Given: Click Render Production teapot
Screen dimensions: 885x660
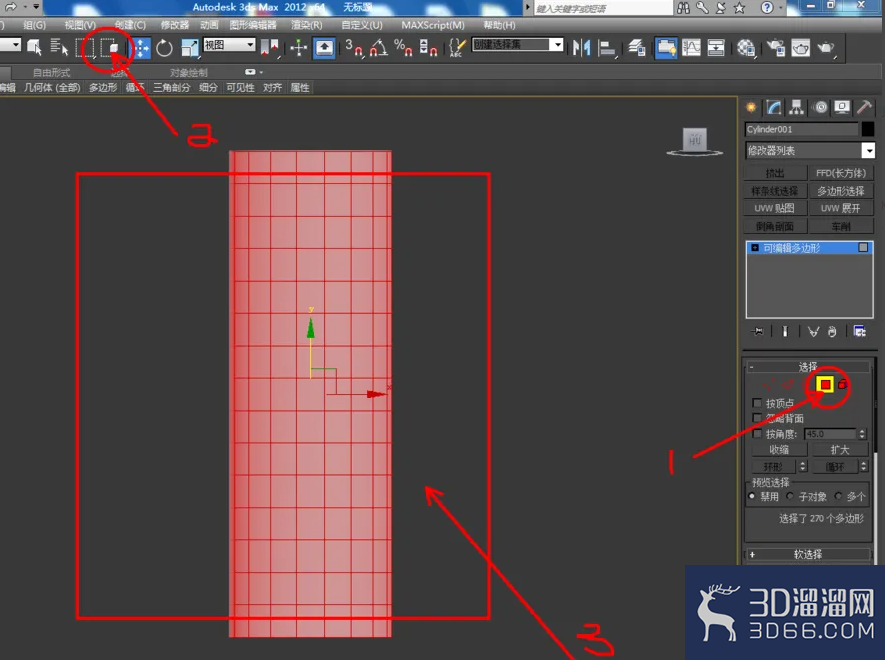Looking at the screenshot, I should tap(826, 48).
